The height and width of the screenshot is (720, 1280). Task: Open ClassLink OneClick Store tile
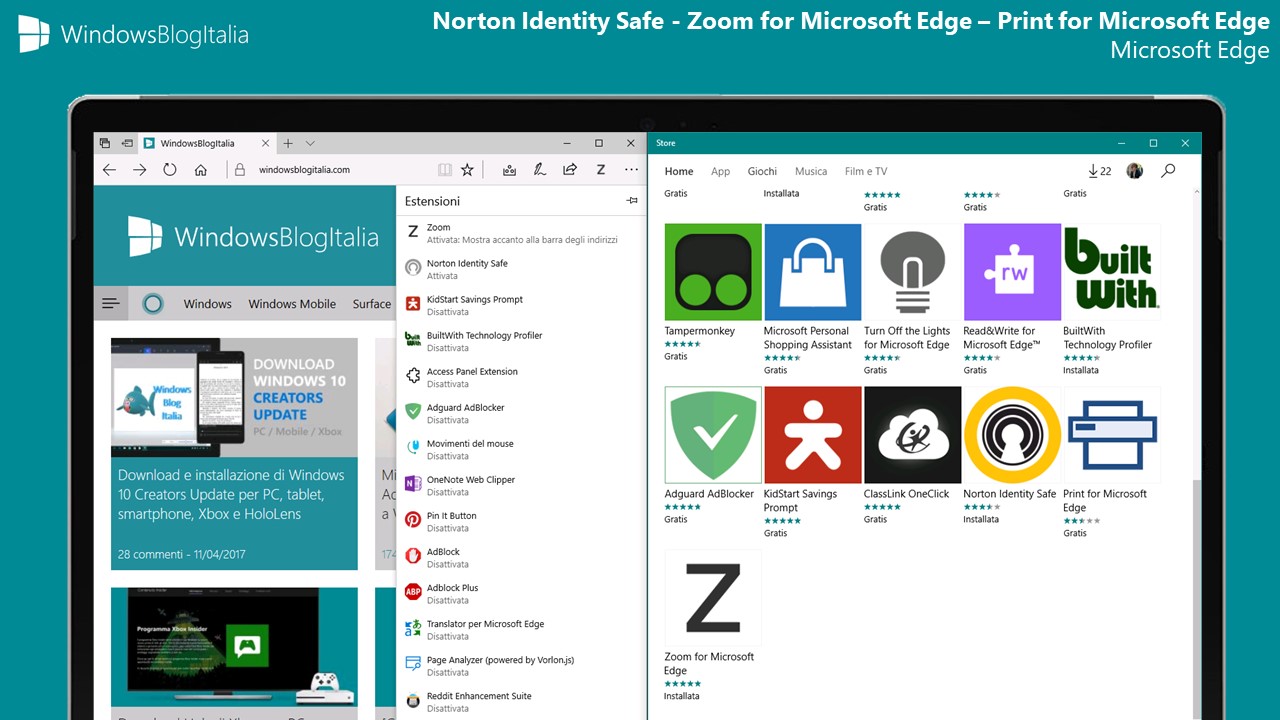tap(912, 455)
